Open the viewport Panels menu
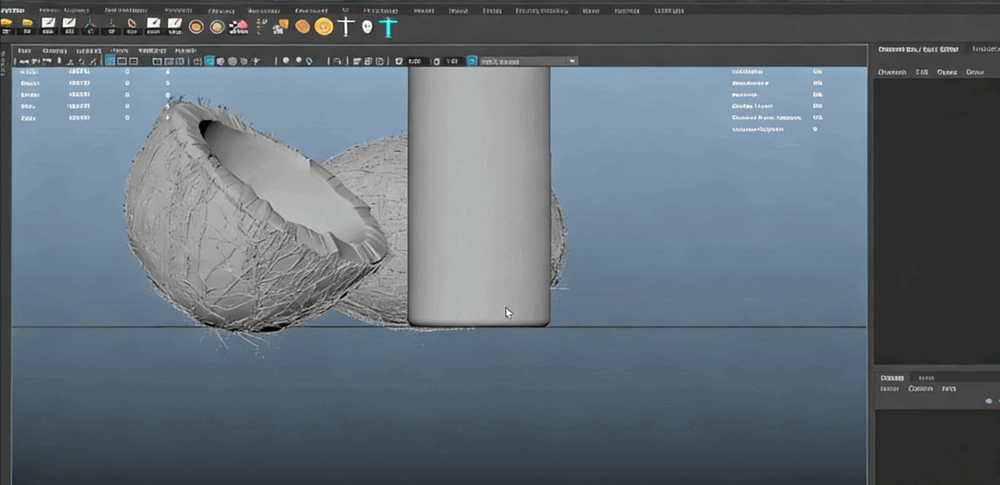This screenshot has width=1000, height=485. (x=185, y=49)
